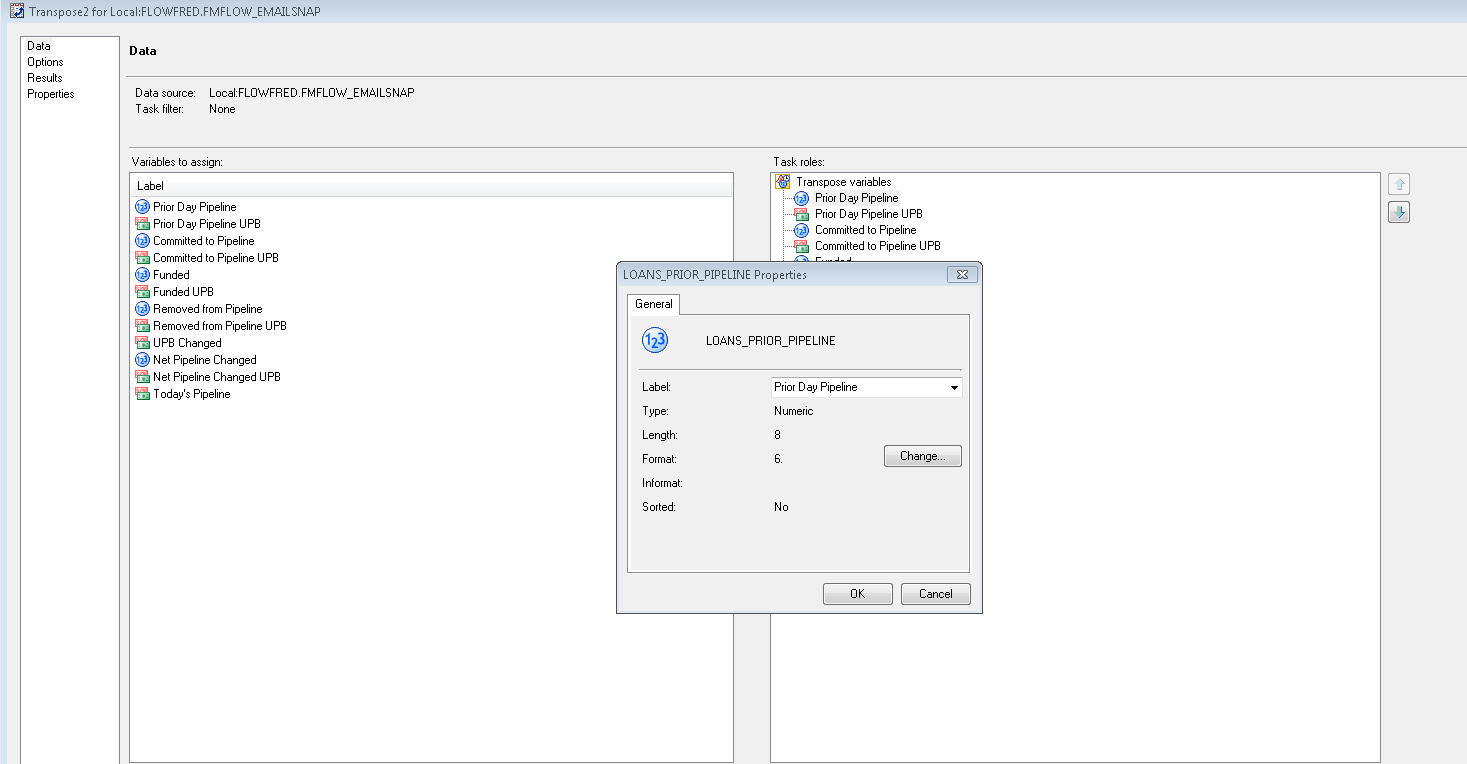Click the currency icon beside Today's Pipeline

click(x=141, y=393)
